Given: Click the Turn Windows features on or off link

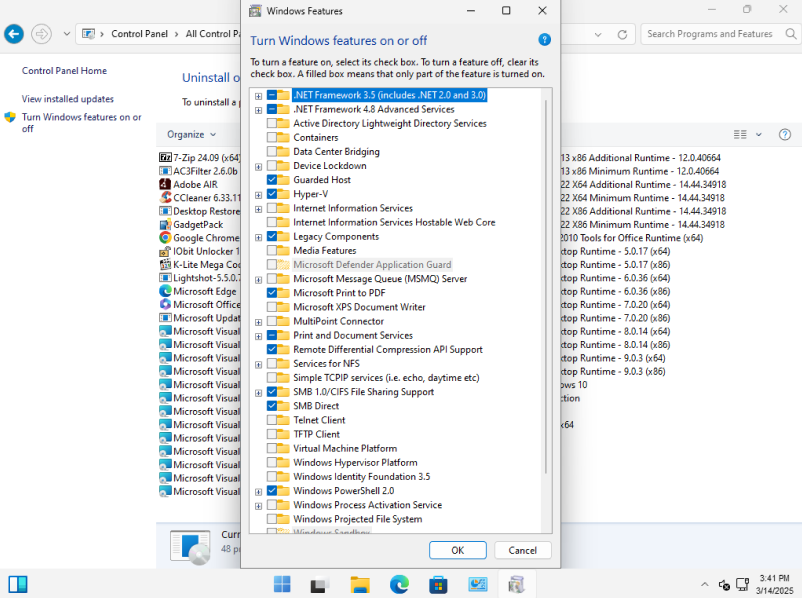Looking at the screenshot, I should click(x=81, y=123).
